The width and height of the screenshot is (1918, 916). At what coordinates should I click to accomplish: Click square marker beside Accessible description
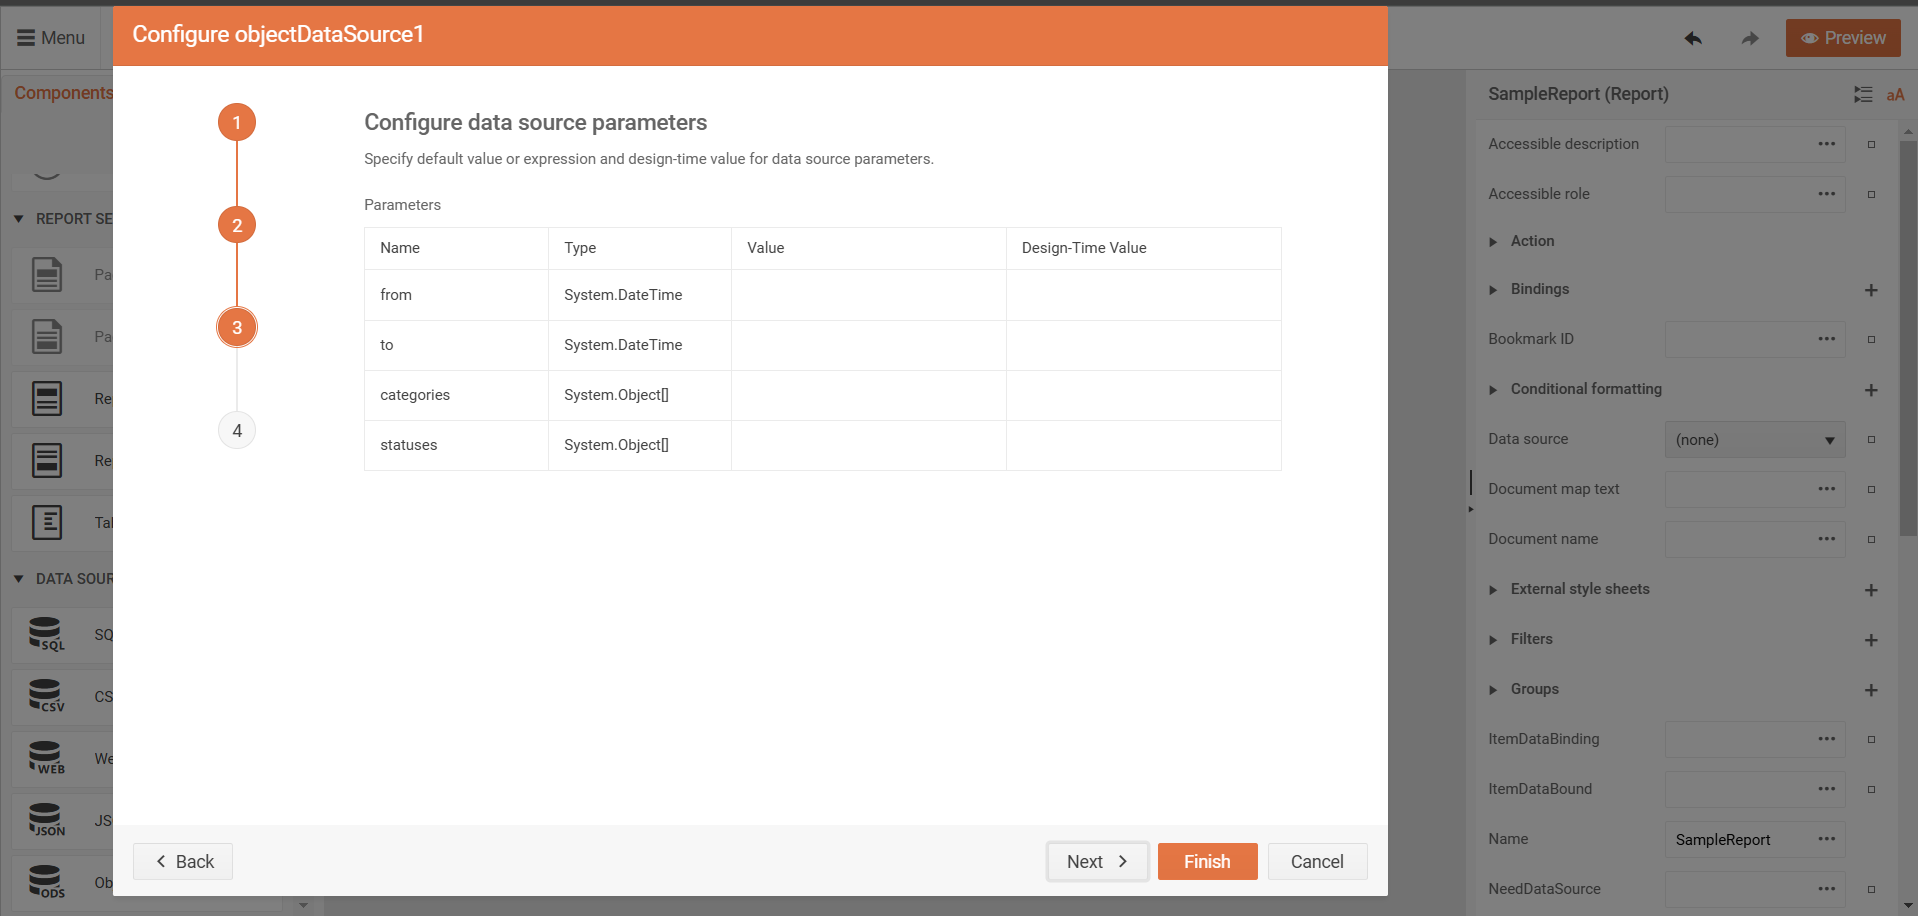pyautogui.click(x=1871, y=144)
